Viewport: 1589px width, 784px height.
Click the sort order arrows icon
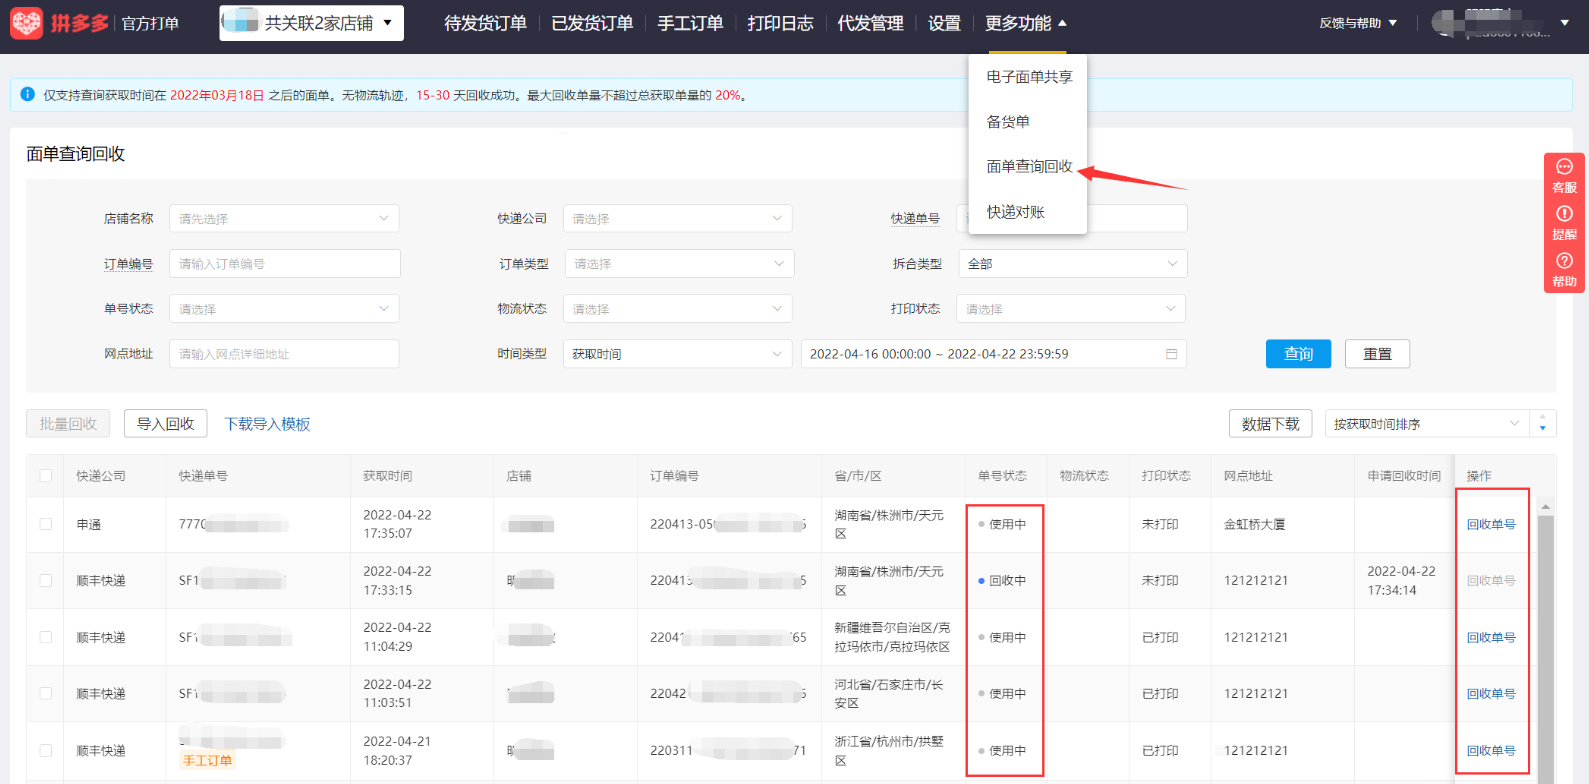tap(1542, 424)
